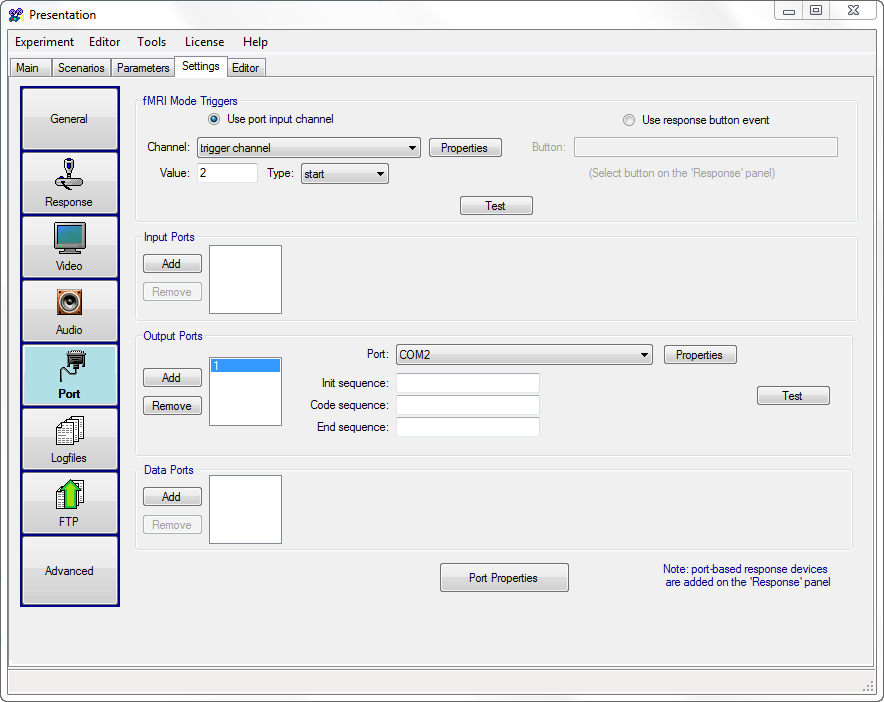
Task: Open the Response settings panel
Action: tap(69, 183)
